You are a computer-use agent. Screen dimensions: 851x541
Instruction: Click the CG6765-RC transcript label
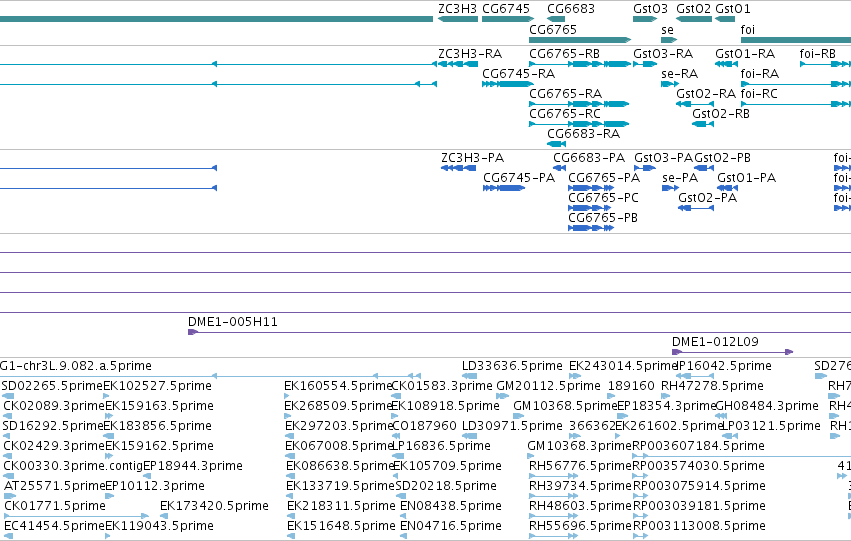[x=565, y=114]
